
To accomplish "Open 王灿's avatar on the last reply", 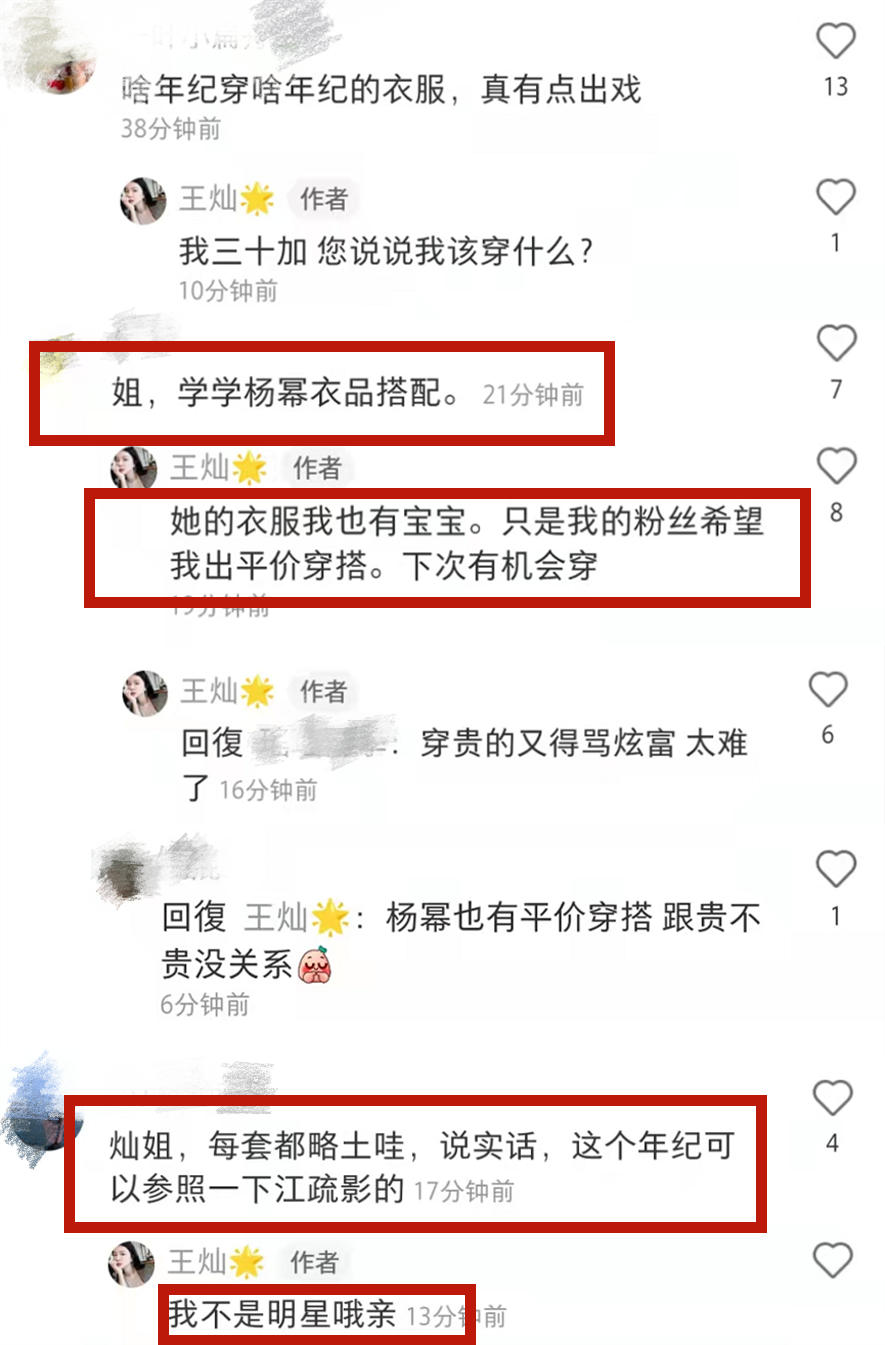I will tap(131, 1264).
